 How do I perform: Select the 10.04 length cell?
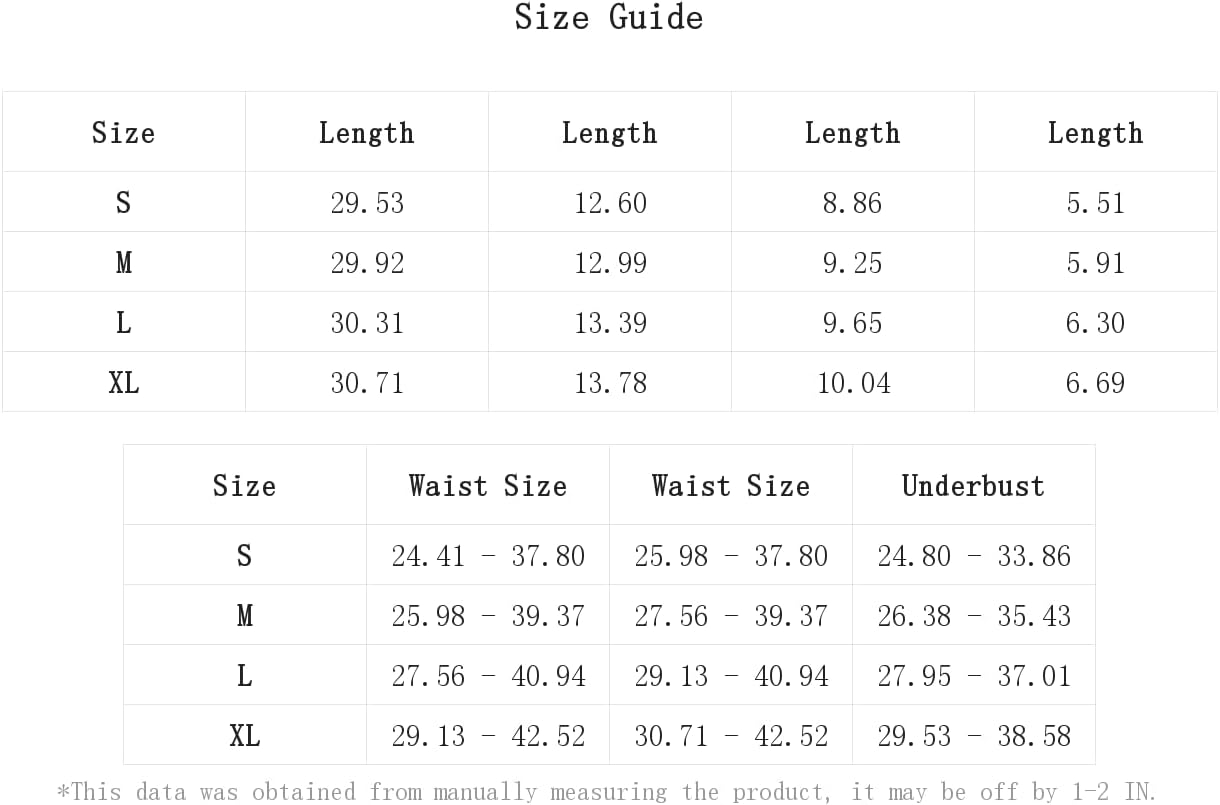click(853, 383)
